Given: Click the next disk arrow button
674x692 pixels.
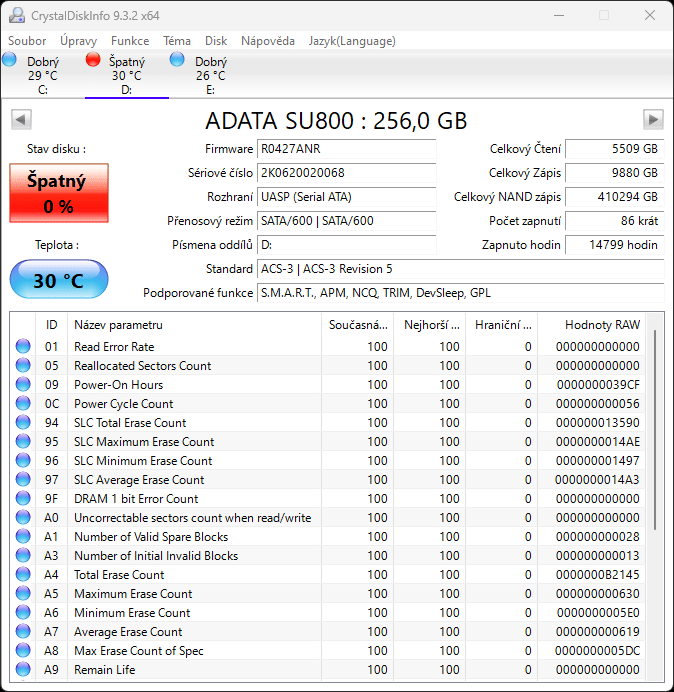Looking at the screenshot, I should [x=653, y=120].
